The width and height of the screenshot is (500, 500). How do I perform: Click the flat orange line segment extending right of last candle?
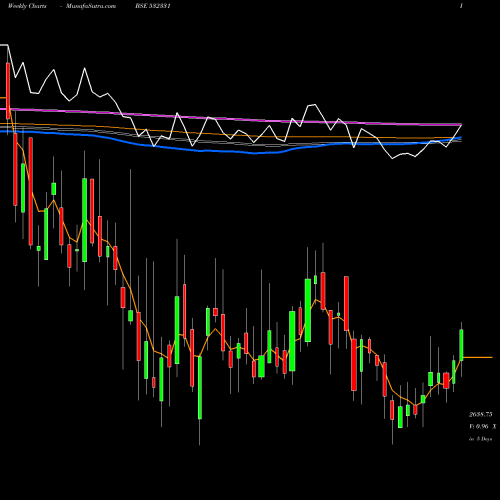point(478,357)
